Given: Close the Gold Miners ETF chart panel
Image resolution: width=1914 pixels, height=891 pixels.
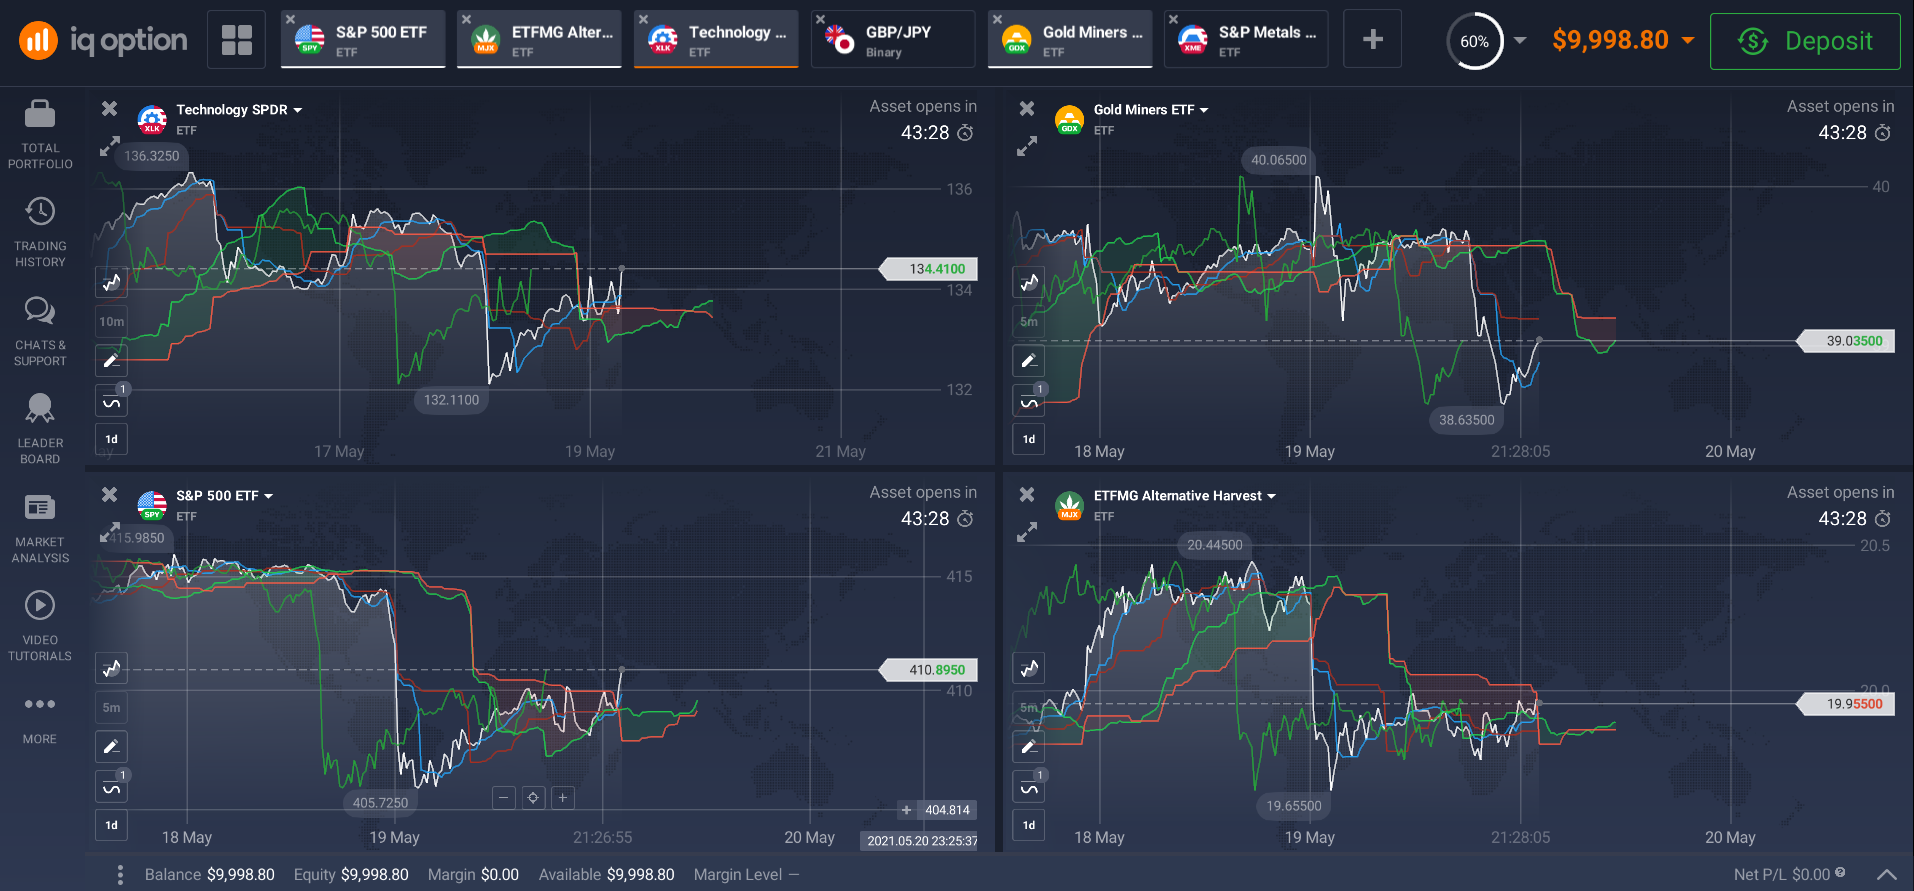Looking at the screenshot, I should click(x=1027, y=108).
